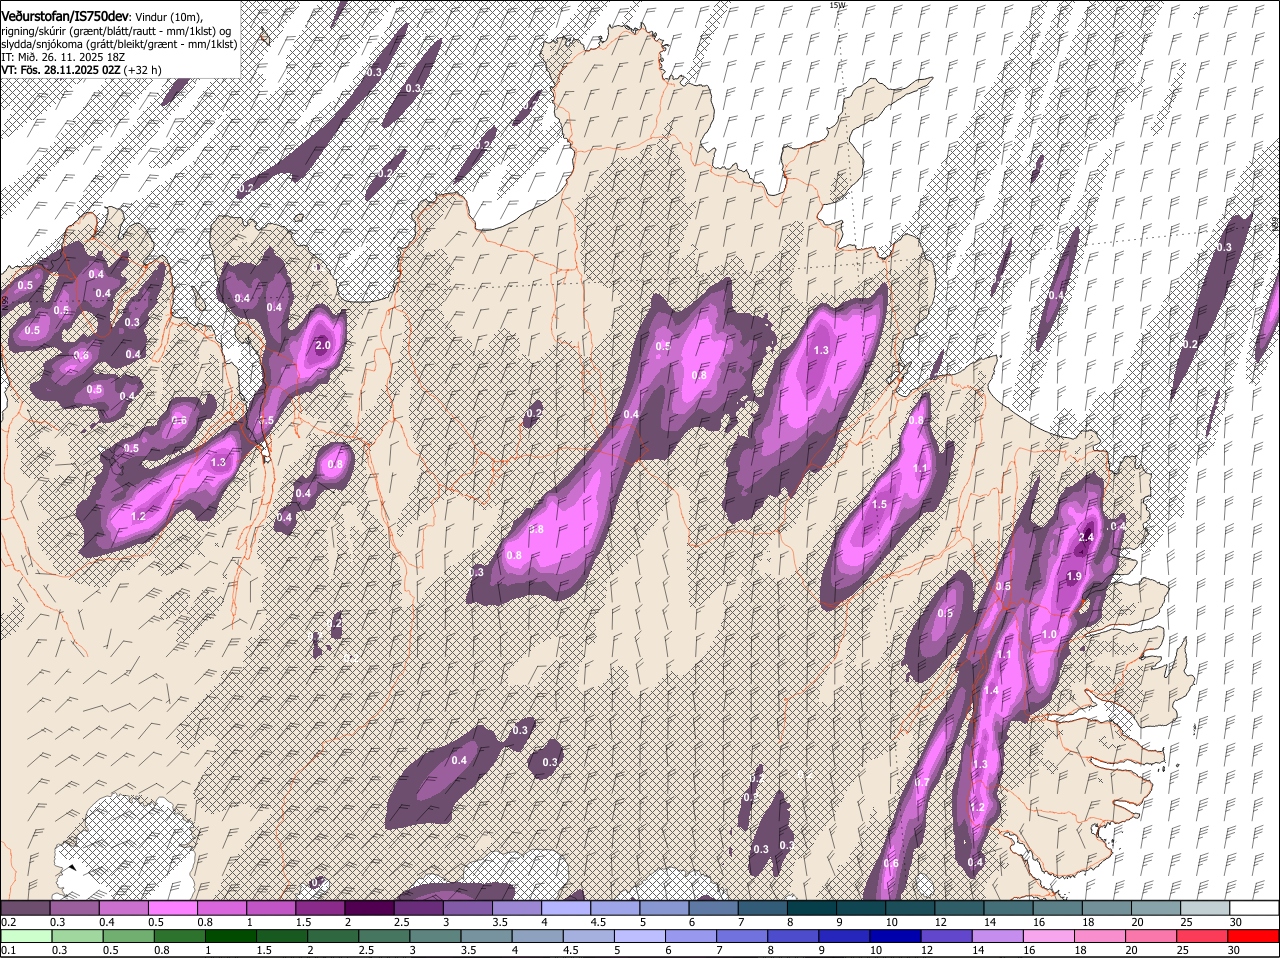
Task: Click the '0.2' label on snow legend row
Action: pyautogui.click(x=8, y=922)
